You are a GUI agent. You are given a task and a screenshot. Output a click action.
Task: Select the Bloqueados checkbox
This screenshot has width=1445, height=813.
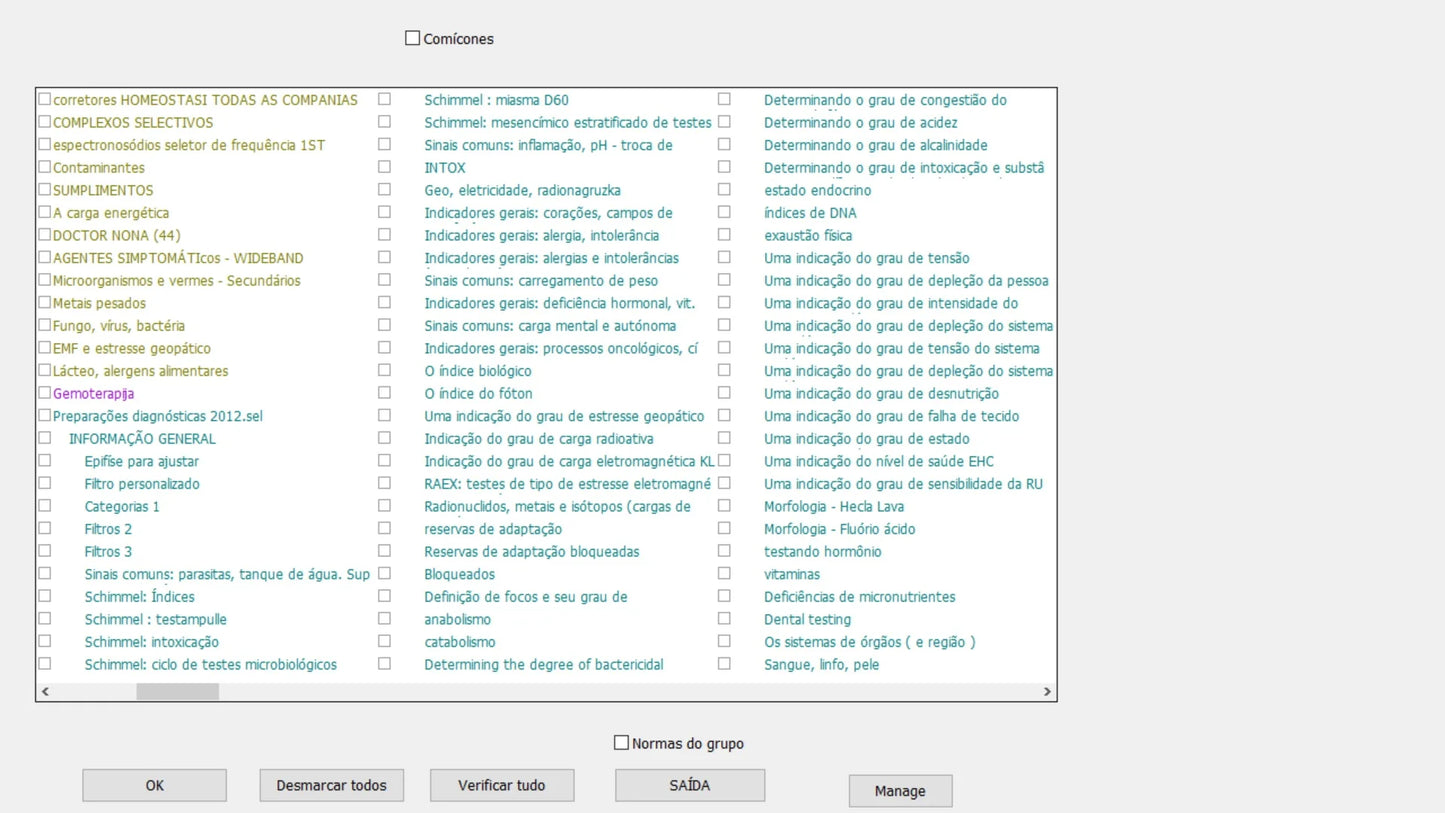pos(384,573)
